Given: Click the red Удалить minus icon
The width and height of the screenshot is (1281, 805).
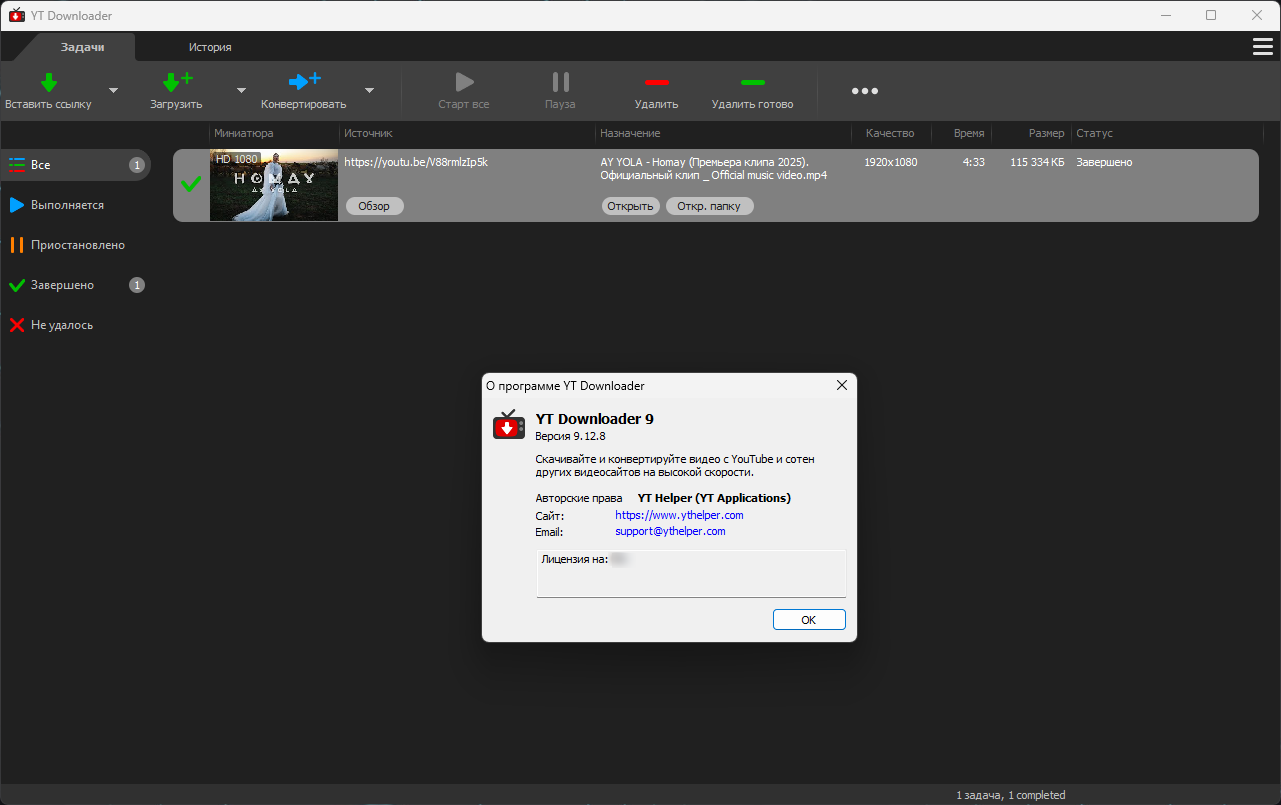Looking at the screenshot, I should pos(656,82).
